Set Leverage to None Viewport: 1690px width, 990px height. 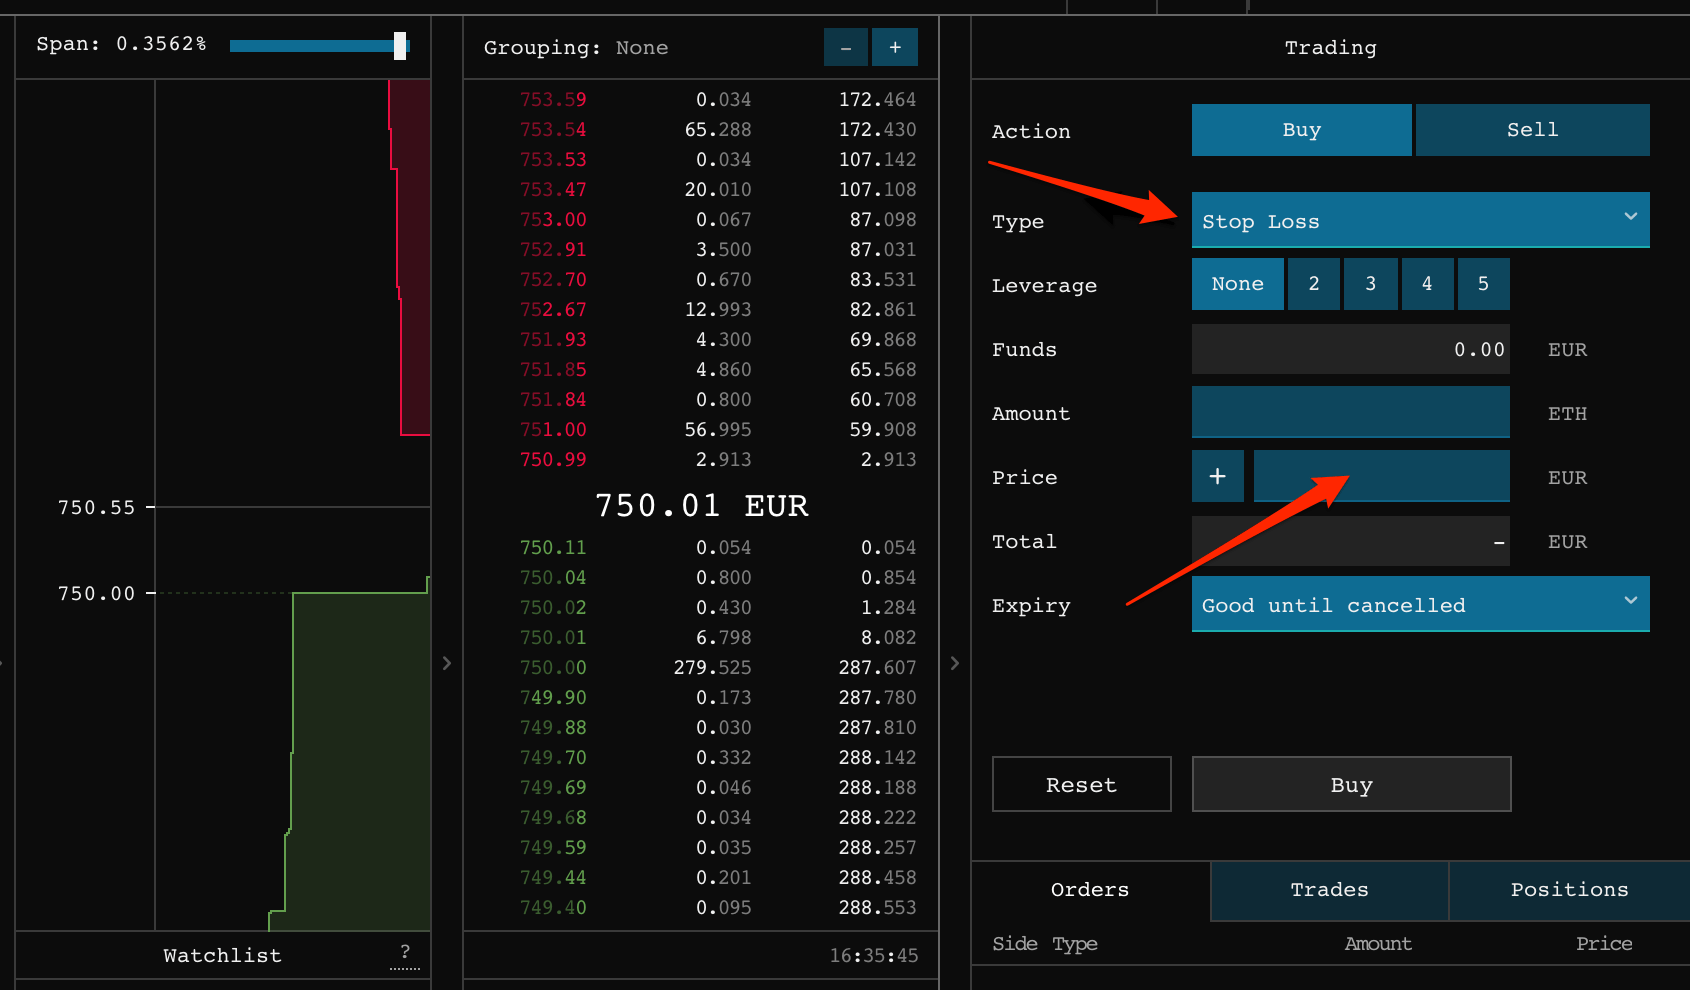point(1237,283)
